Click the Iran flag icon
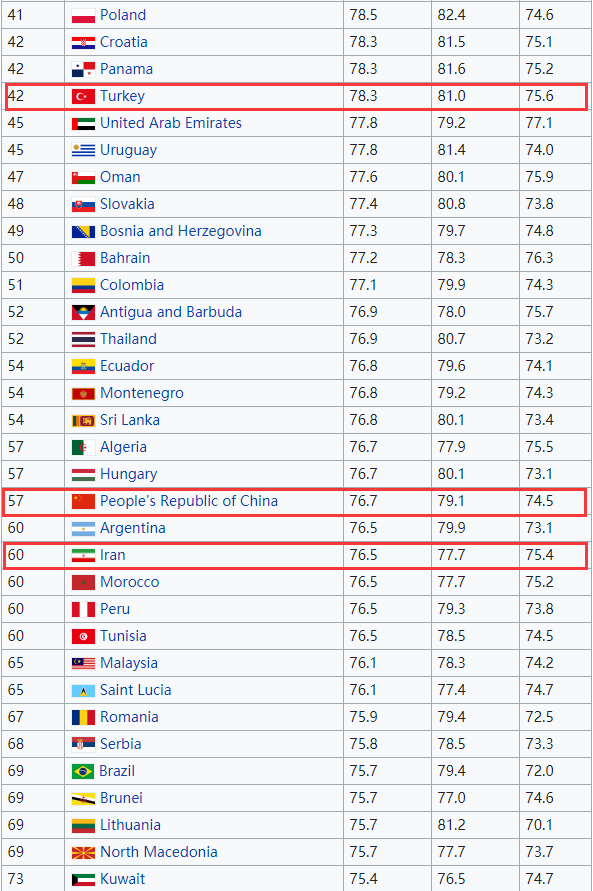 83,555
